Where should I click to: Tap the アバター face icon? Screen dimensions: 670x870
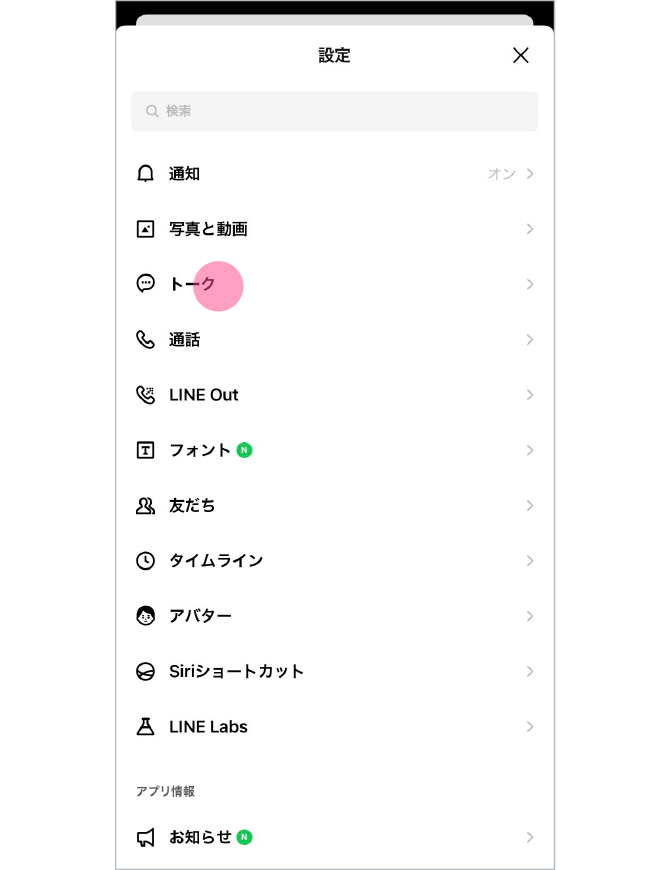click(x=146, y=616)
